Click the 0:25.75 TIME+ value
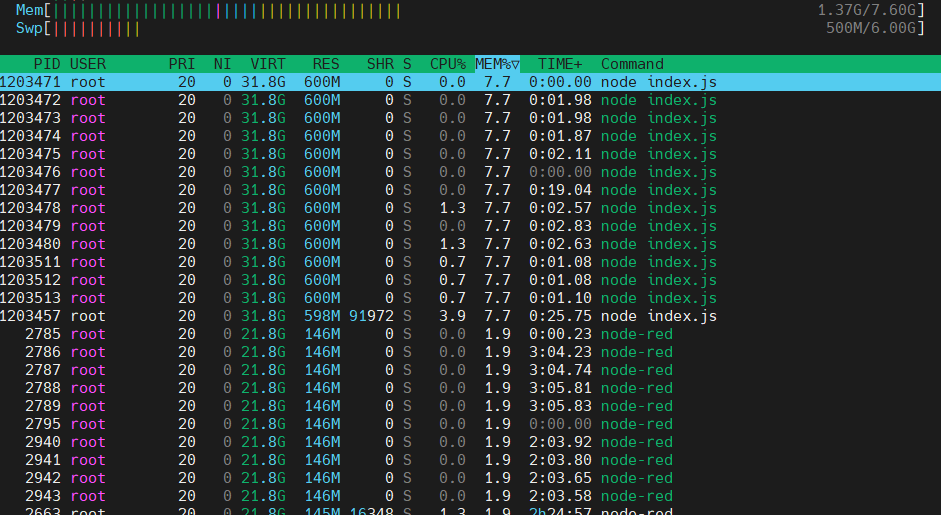The height and width of the screenshot is (515, 941). (x=560, y=316)
